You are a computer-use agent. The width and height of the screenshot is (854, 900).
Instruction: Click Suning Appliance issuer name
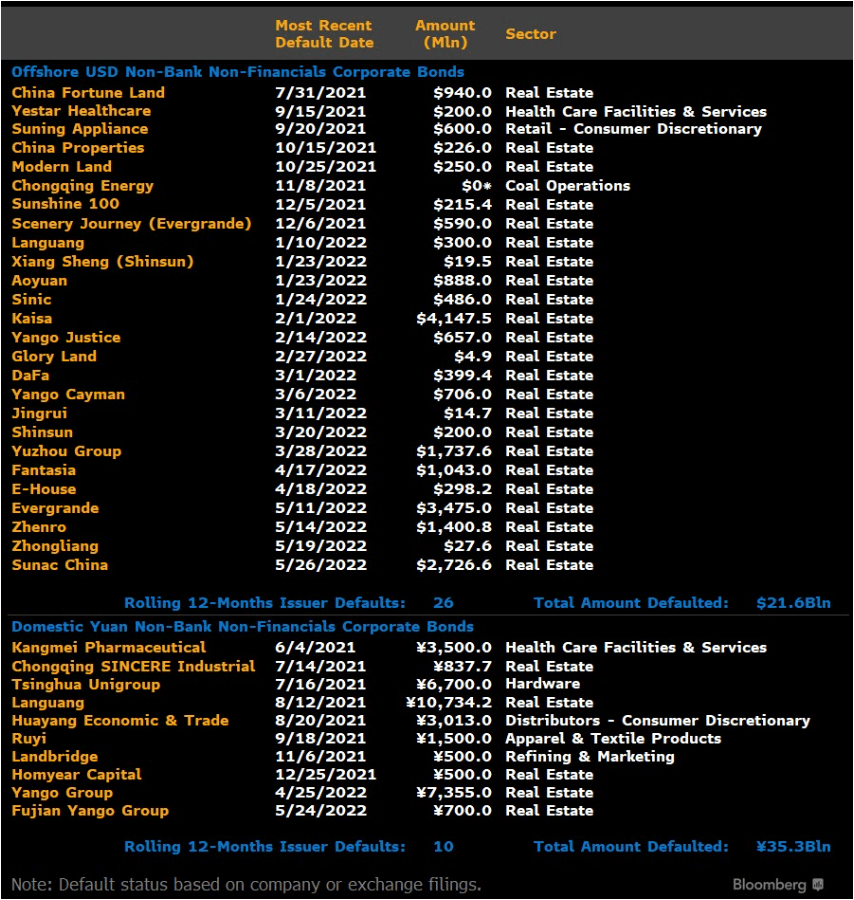pos(80,129)
